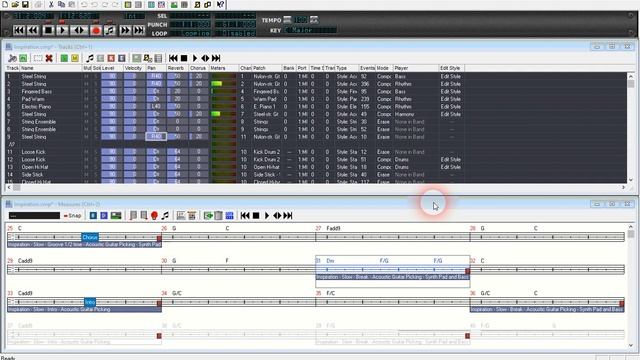
Task: Copy selection using the copy icon
Action: tap(61, 4)
